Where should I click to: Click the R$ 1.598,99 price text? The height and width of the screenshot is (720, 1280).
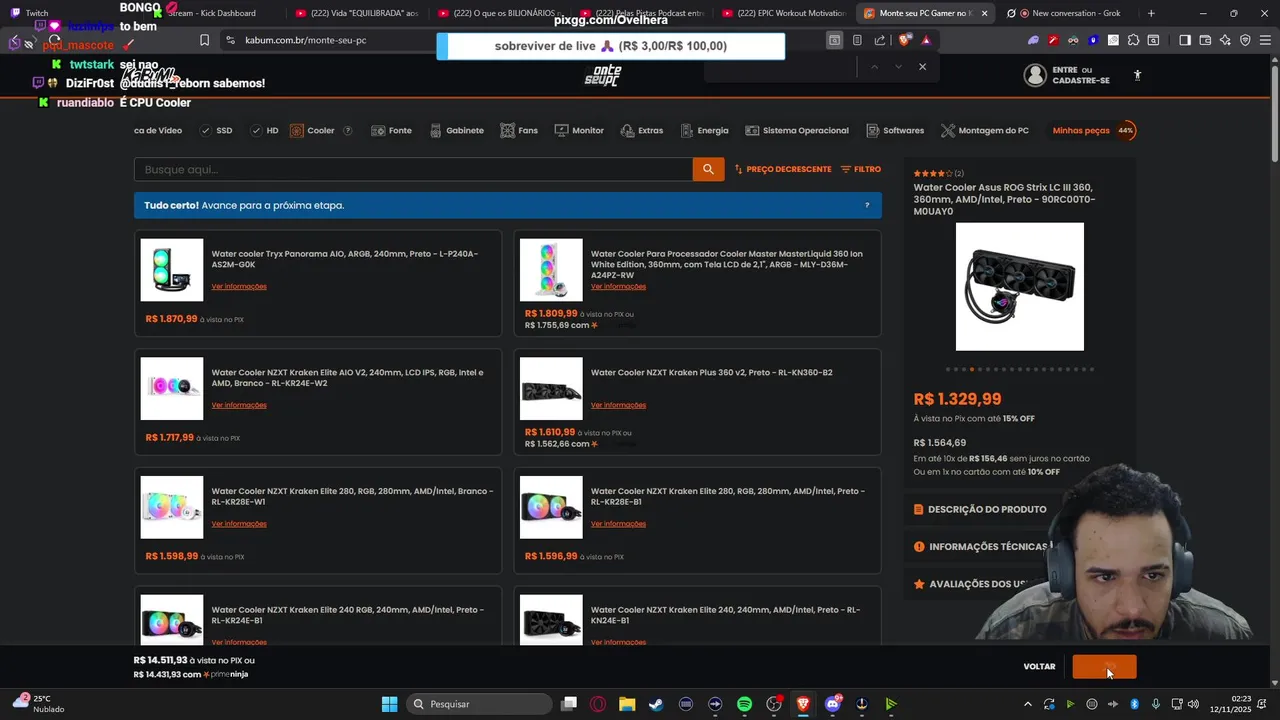click(x=172, y=556)
